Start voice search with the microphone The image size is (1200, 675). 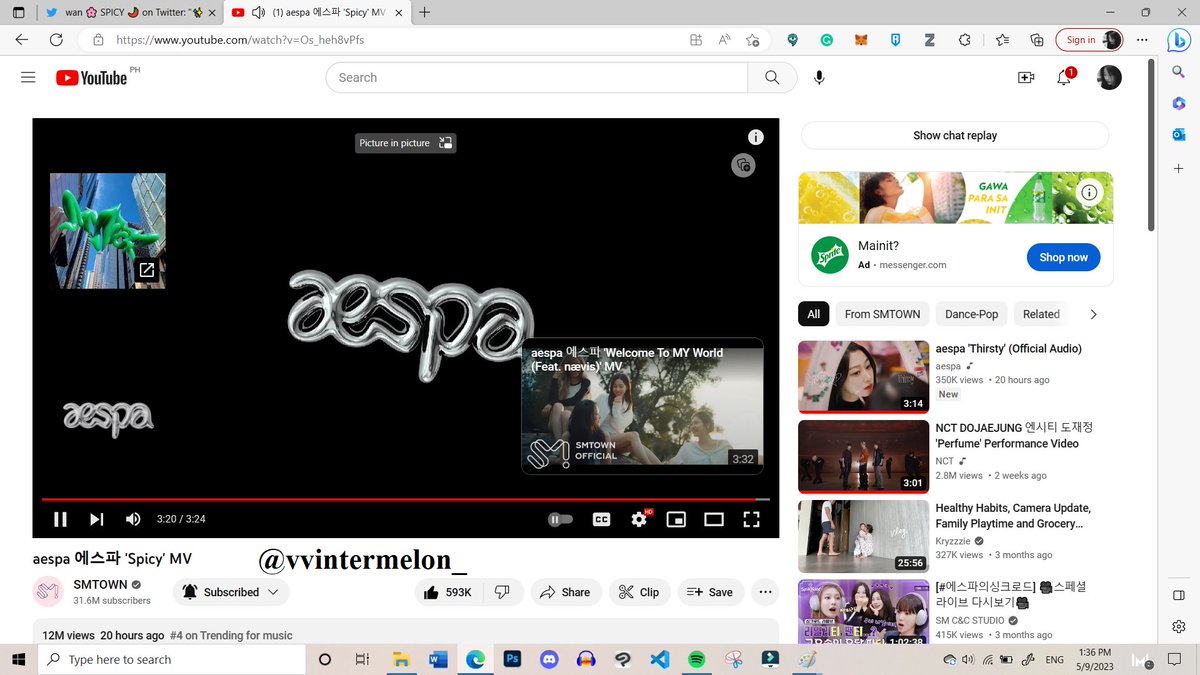coord(820,77)
